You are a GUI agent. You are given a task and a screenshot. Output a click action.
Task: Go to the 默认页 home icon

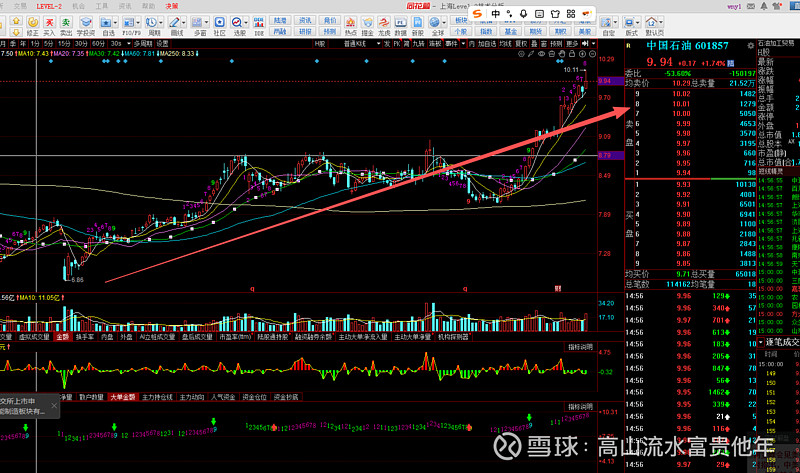click(652, 22)
